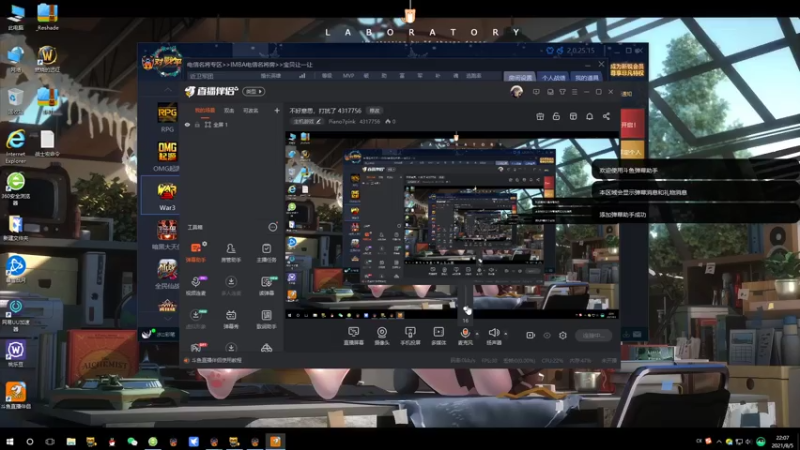Switch to the third scene tab
Image resolution: width=800 pixels, height=450 pixels.
click(251, 110)
